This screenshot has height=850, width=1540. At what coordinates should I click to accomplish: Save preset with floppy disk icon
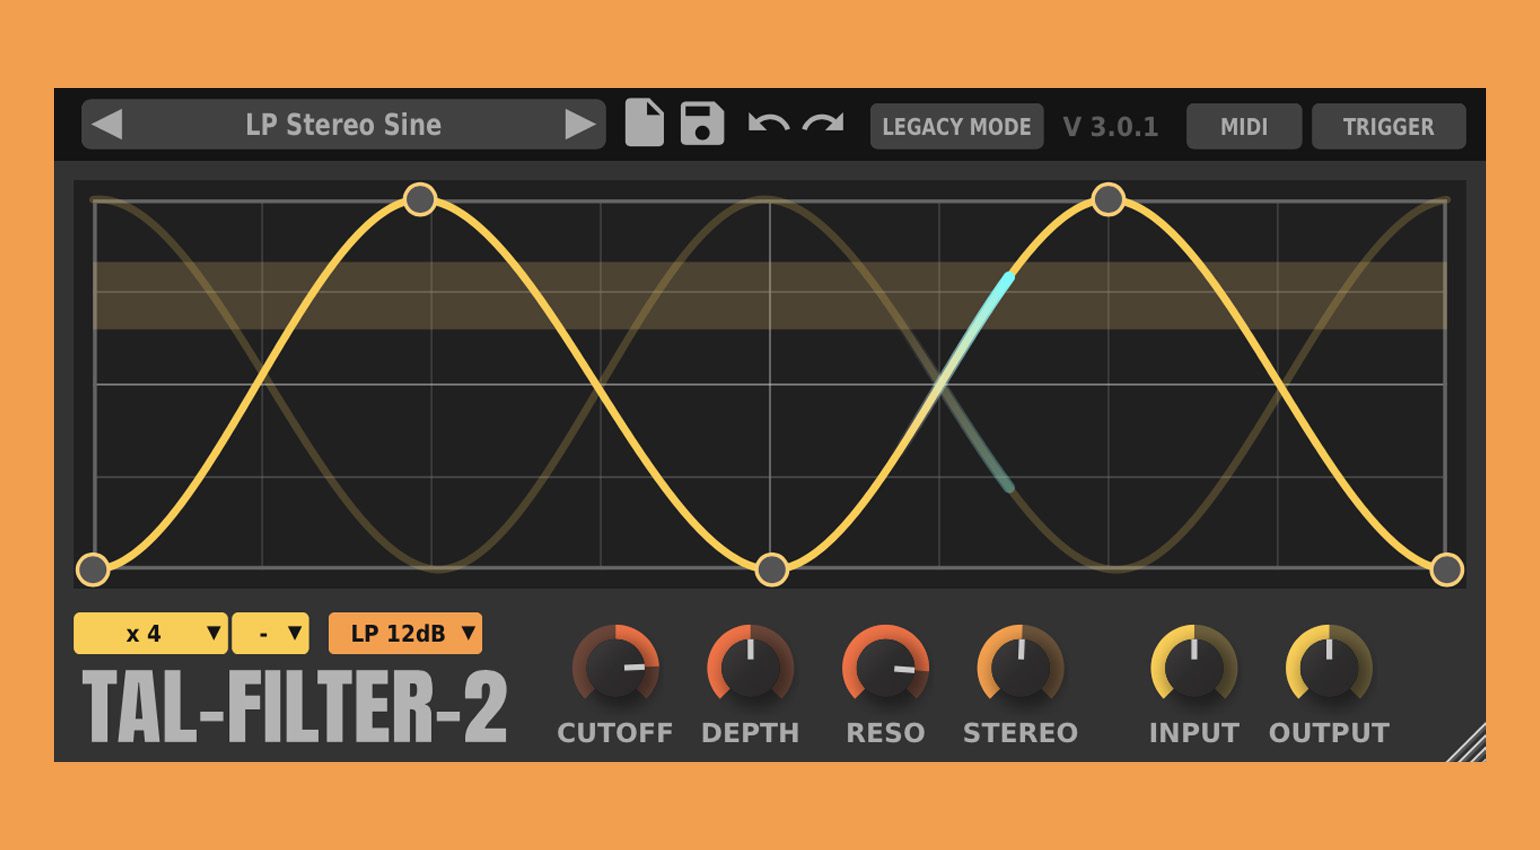pyautogui.click(x=702, y=123)
